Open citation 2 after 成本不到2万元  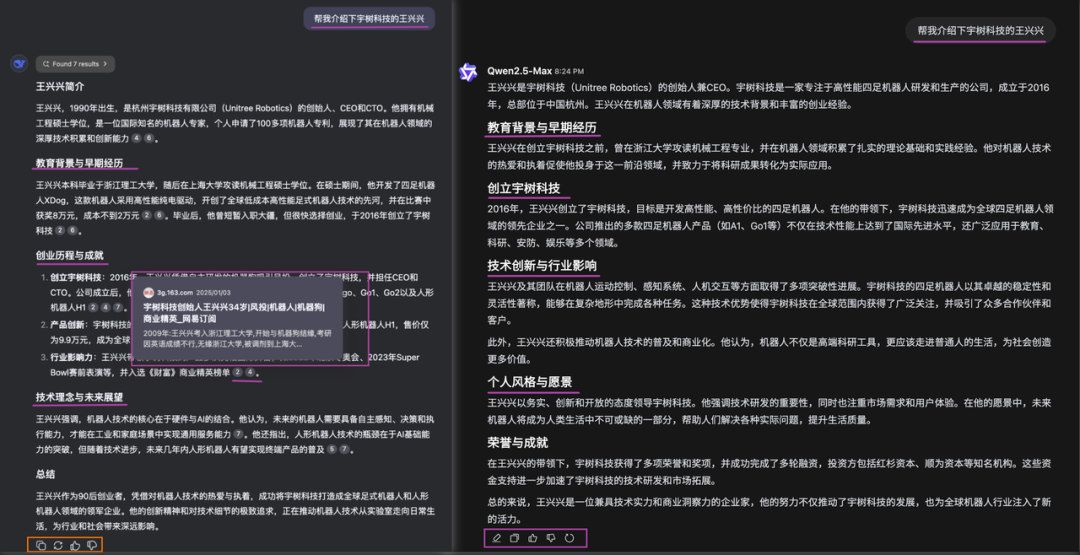click(146, 216)
